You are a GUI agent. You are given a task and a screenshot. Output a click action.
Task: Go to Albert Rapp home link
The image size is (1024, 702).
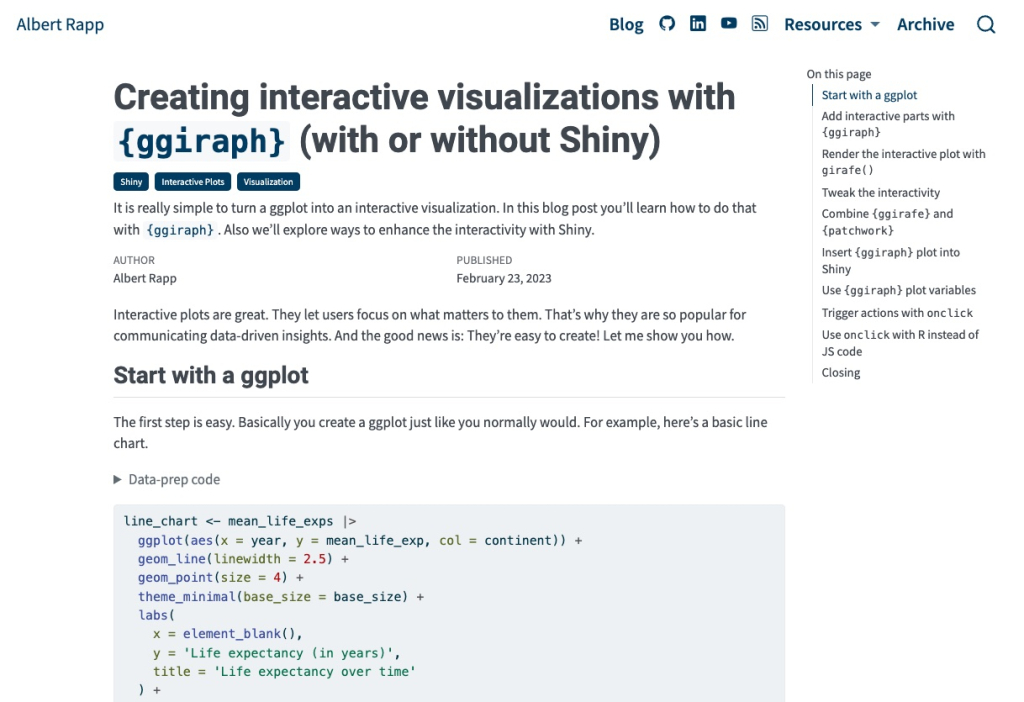[60, 25]
